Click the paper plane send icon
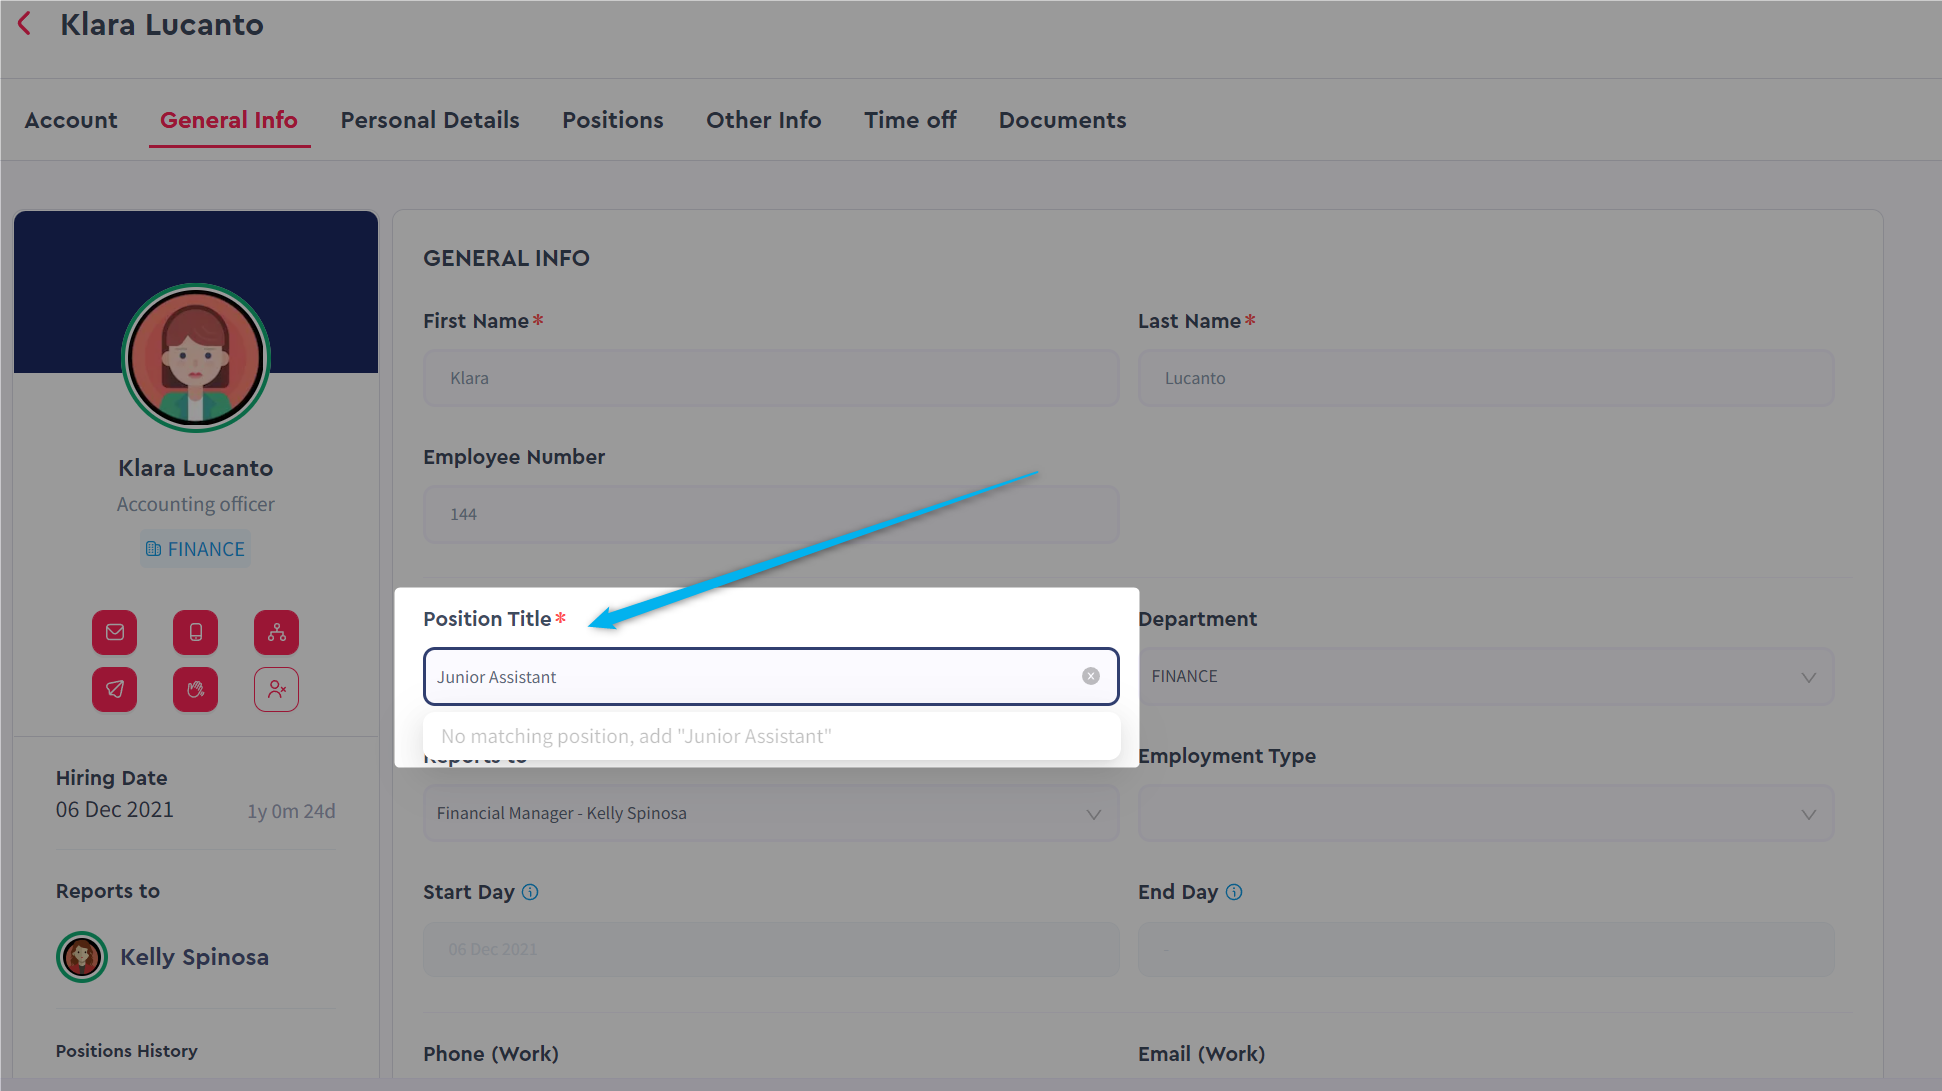1942x1091 pixels. point(115,689)
